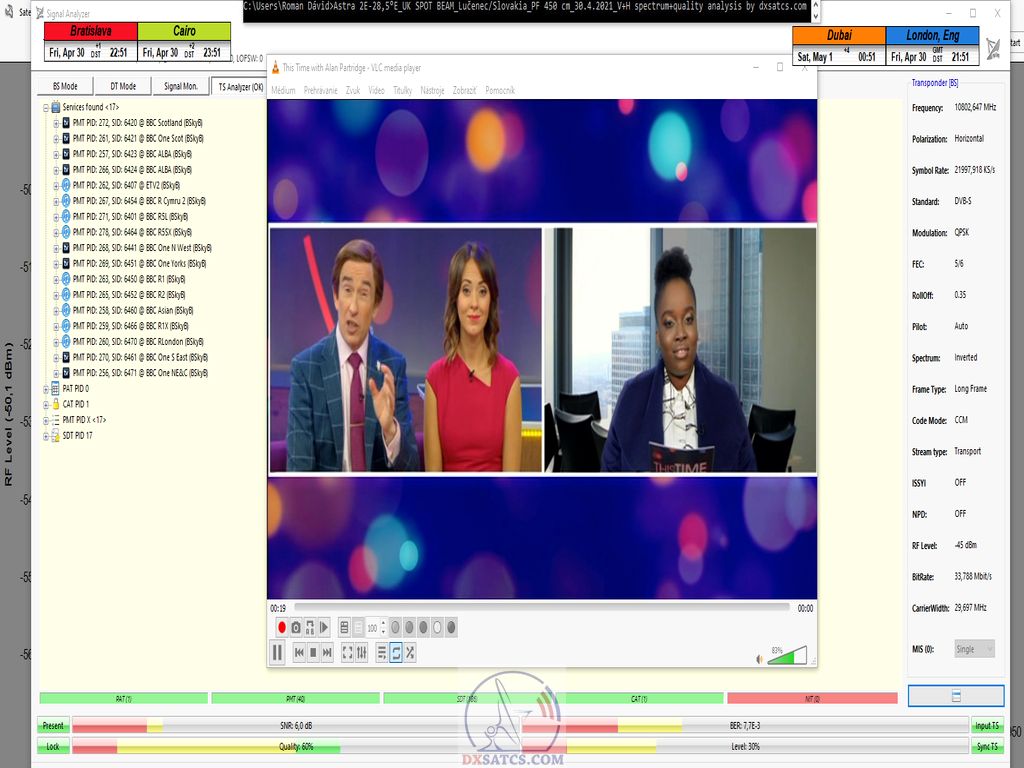1024x768 pixels.
Task: Toggle random shuffle playback
Action: (x=410, y=653)
